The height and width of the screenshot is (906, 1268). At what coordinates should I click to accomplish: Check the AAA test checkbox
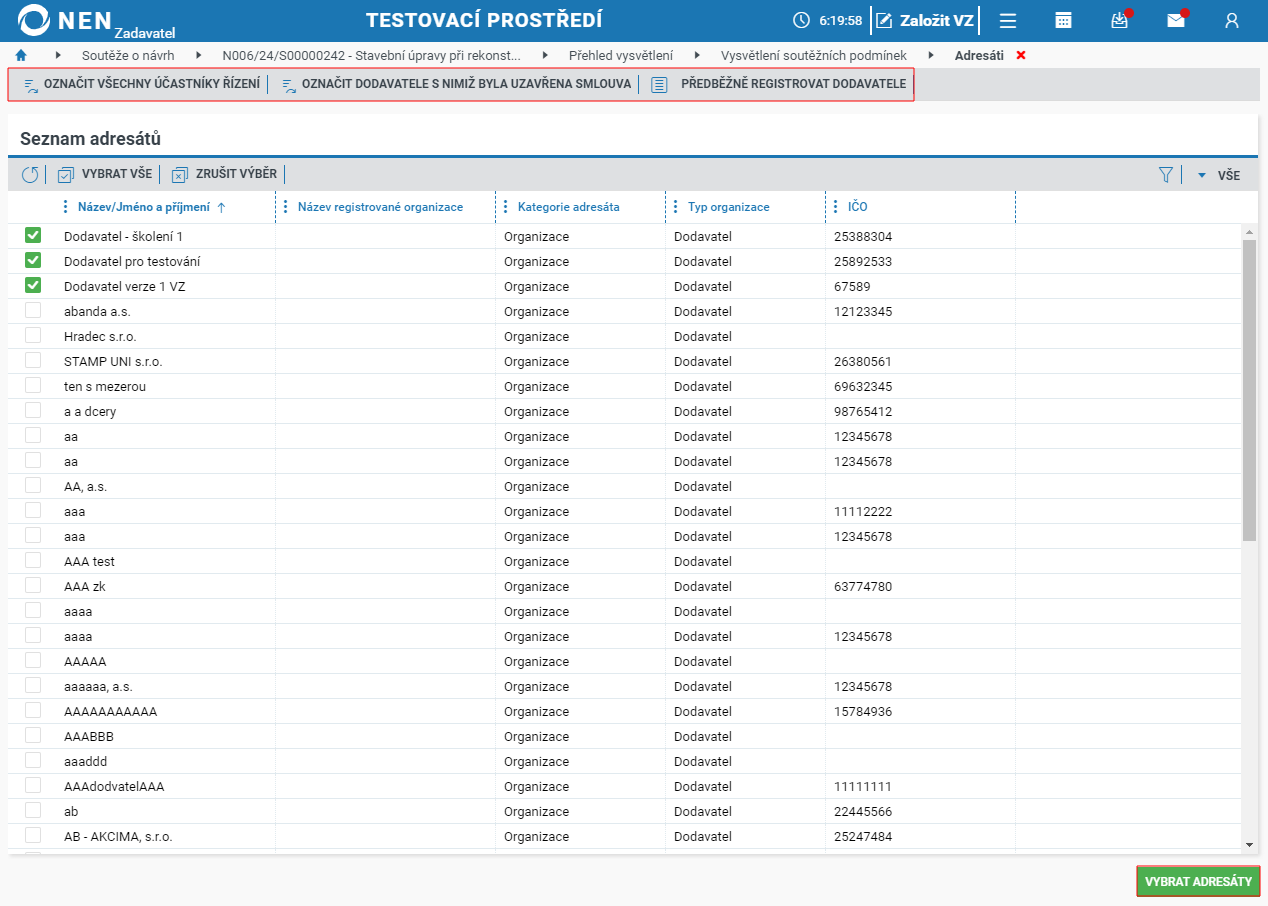(33, 560)
